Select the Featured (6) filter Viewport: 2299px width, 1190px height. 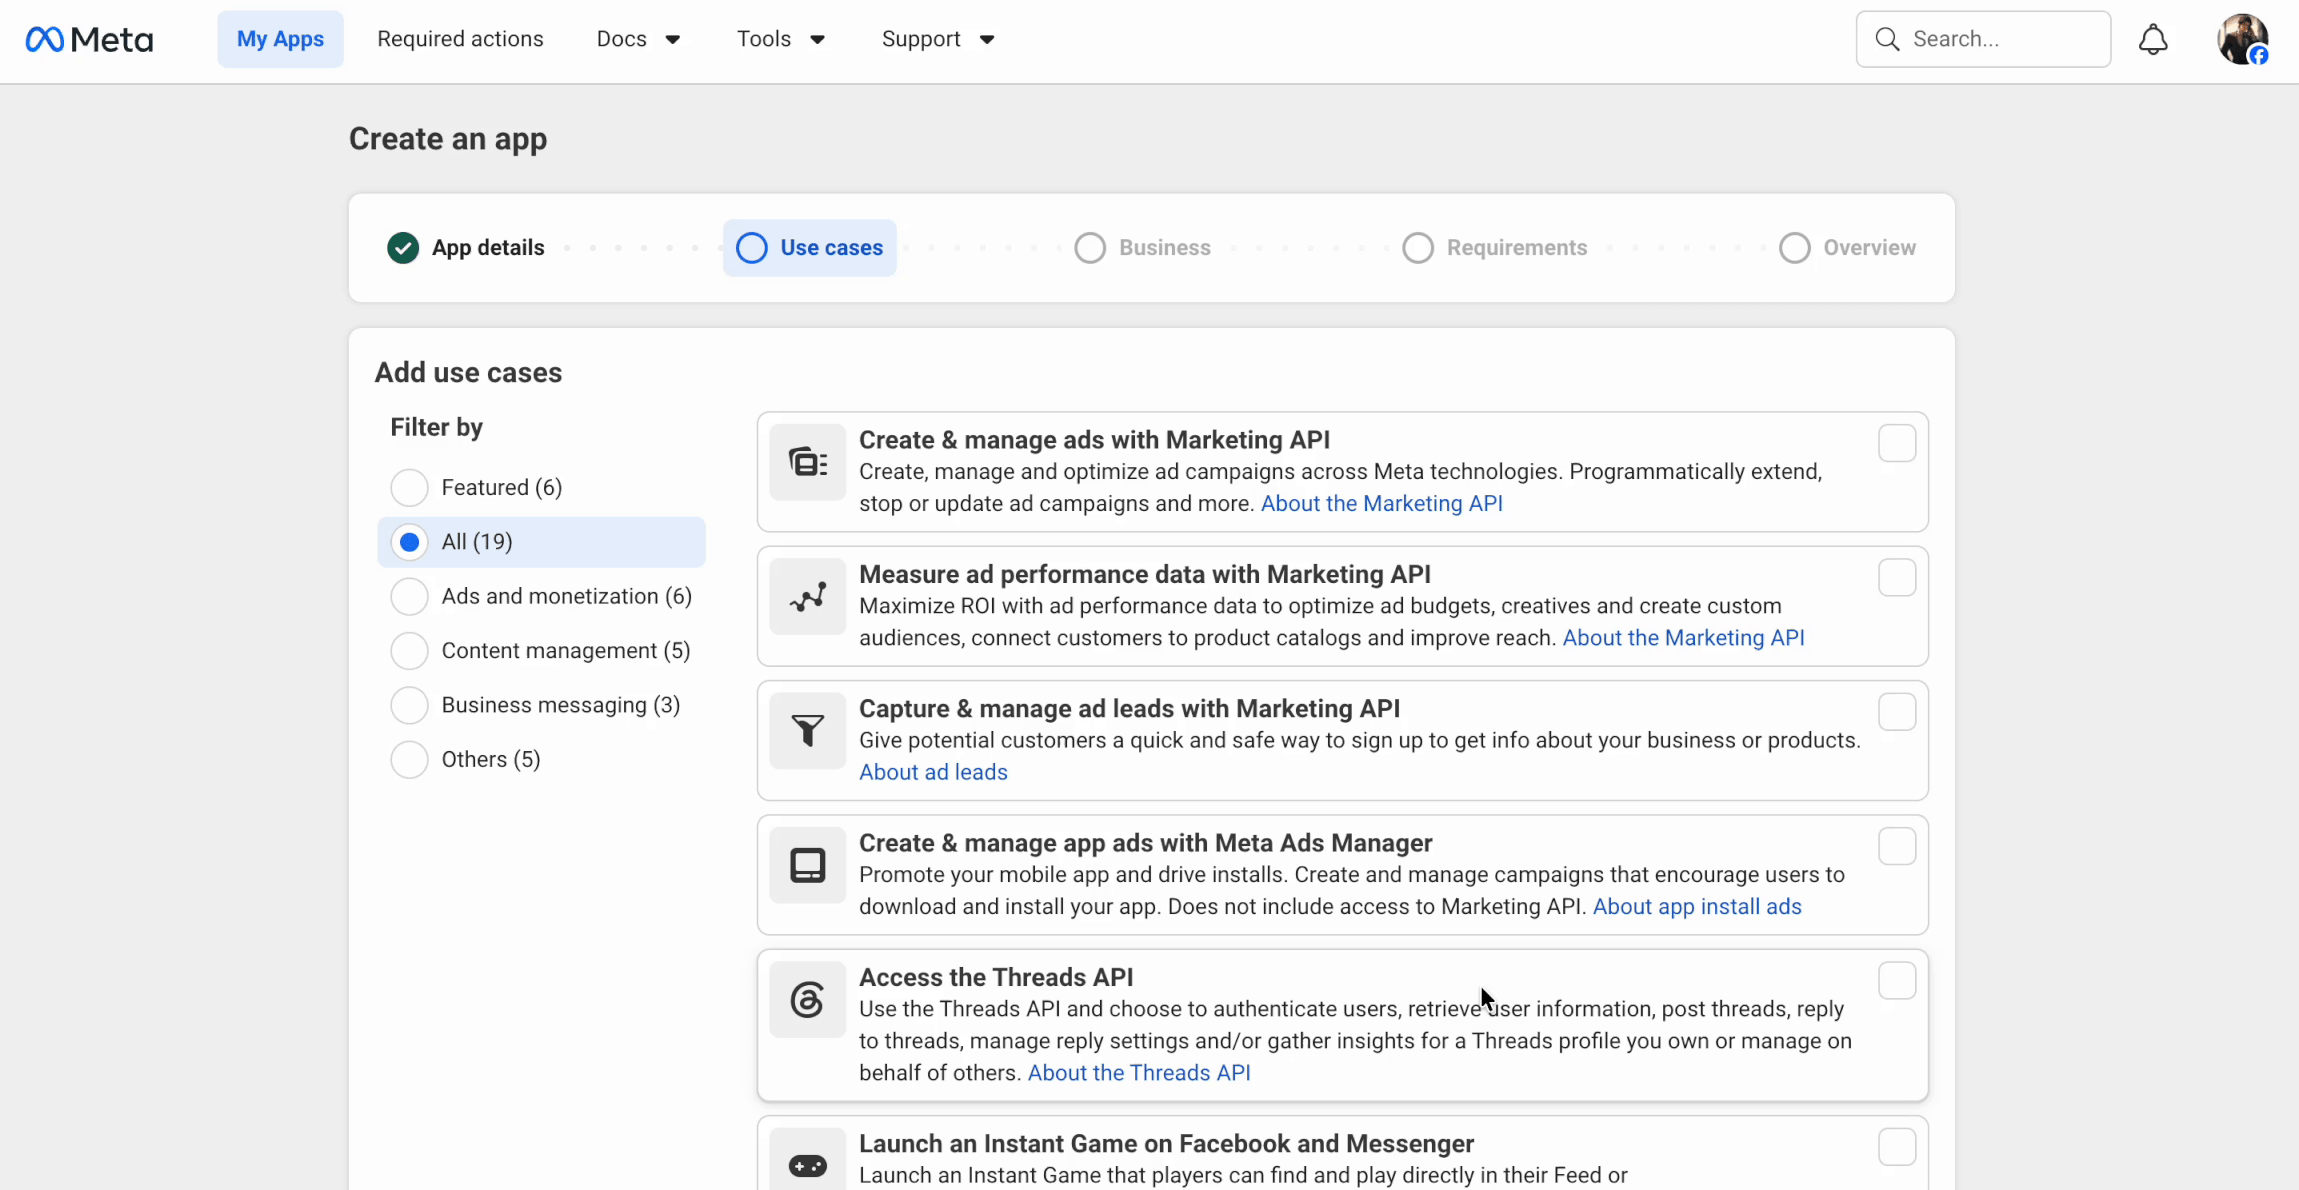409,488
